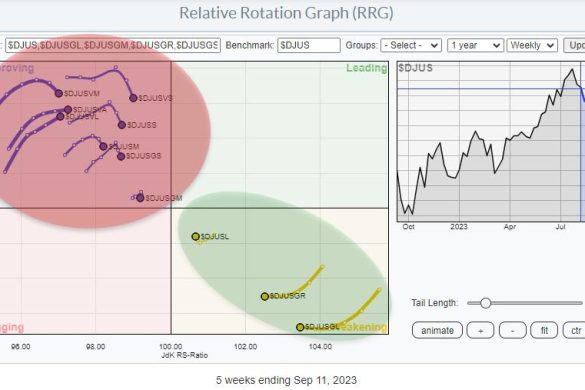Click the $DJUSGR yellow data point
This screenshot has height=390, width=585.
[x=265, y=296]
